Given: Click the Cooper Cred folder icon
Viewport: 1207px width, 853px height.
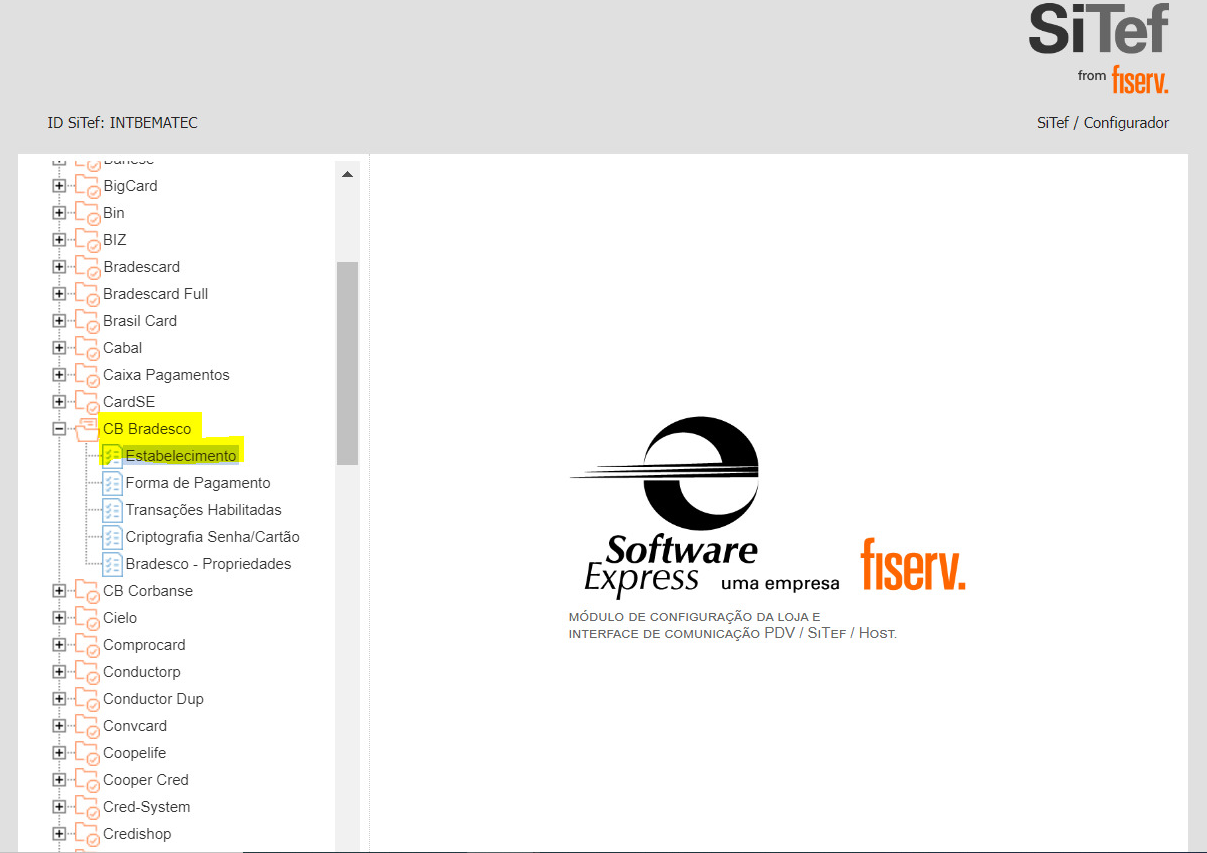Looking at the screenshot, I should coord(87,780).
